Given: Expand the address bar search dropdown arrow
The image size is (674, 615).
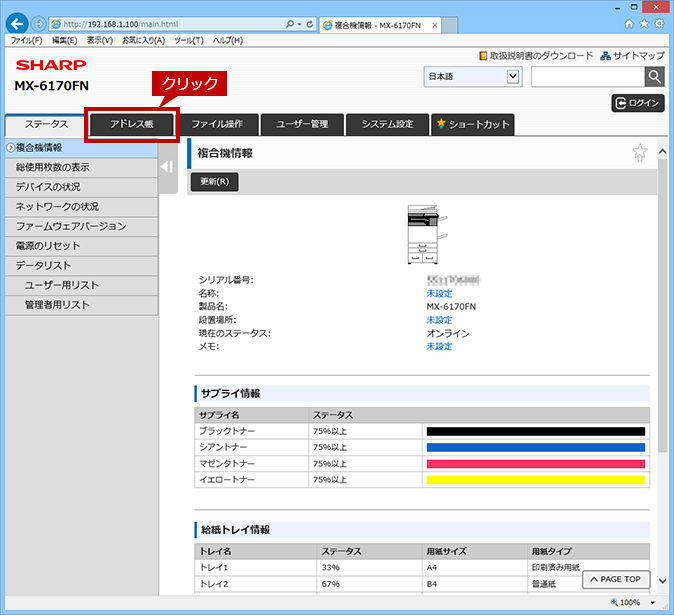Looking at the screenshot, I should (300, 24).
